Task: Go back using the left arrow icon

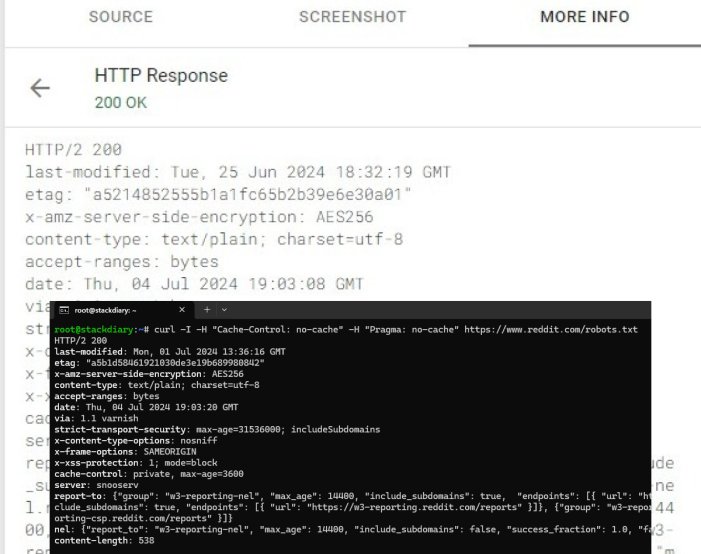Action: click(40, 88)
